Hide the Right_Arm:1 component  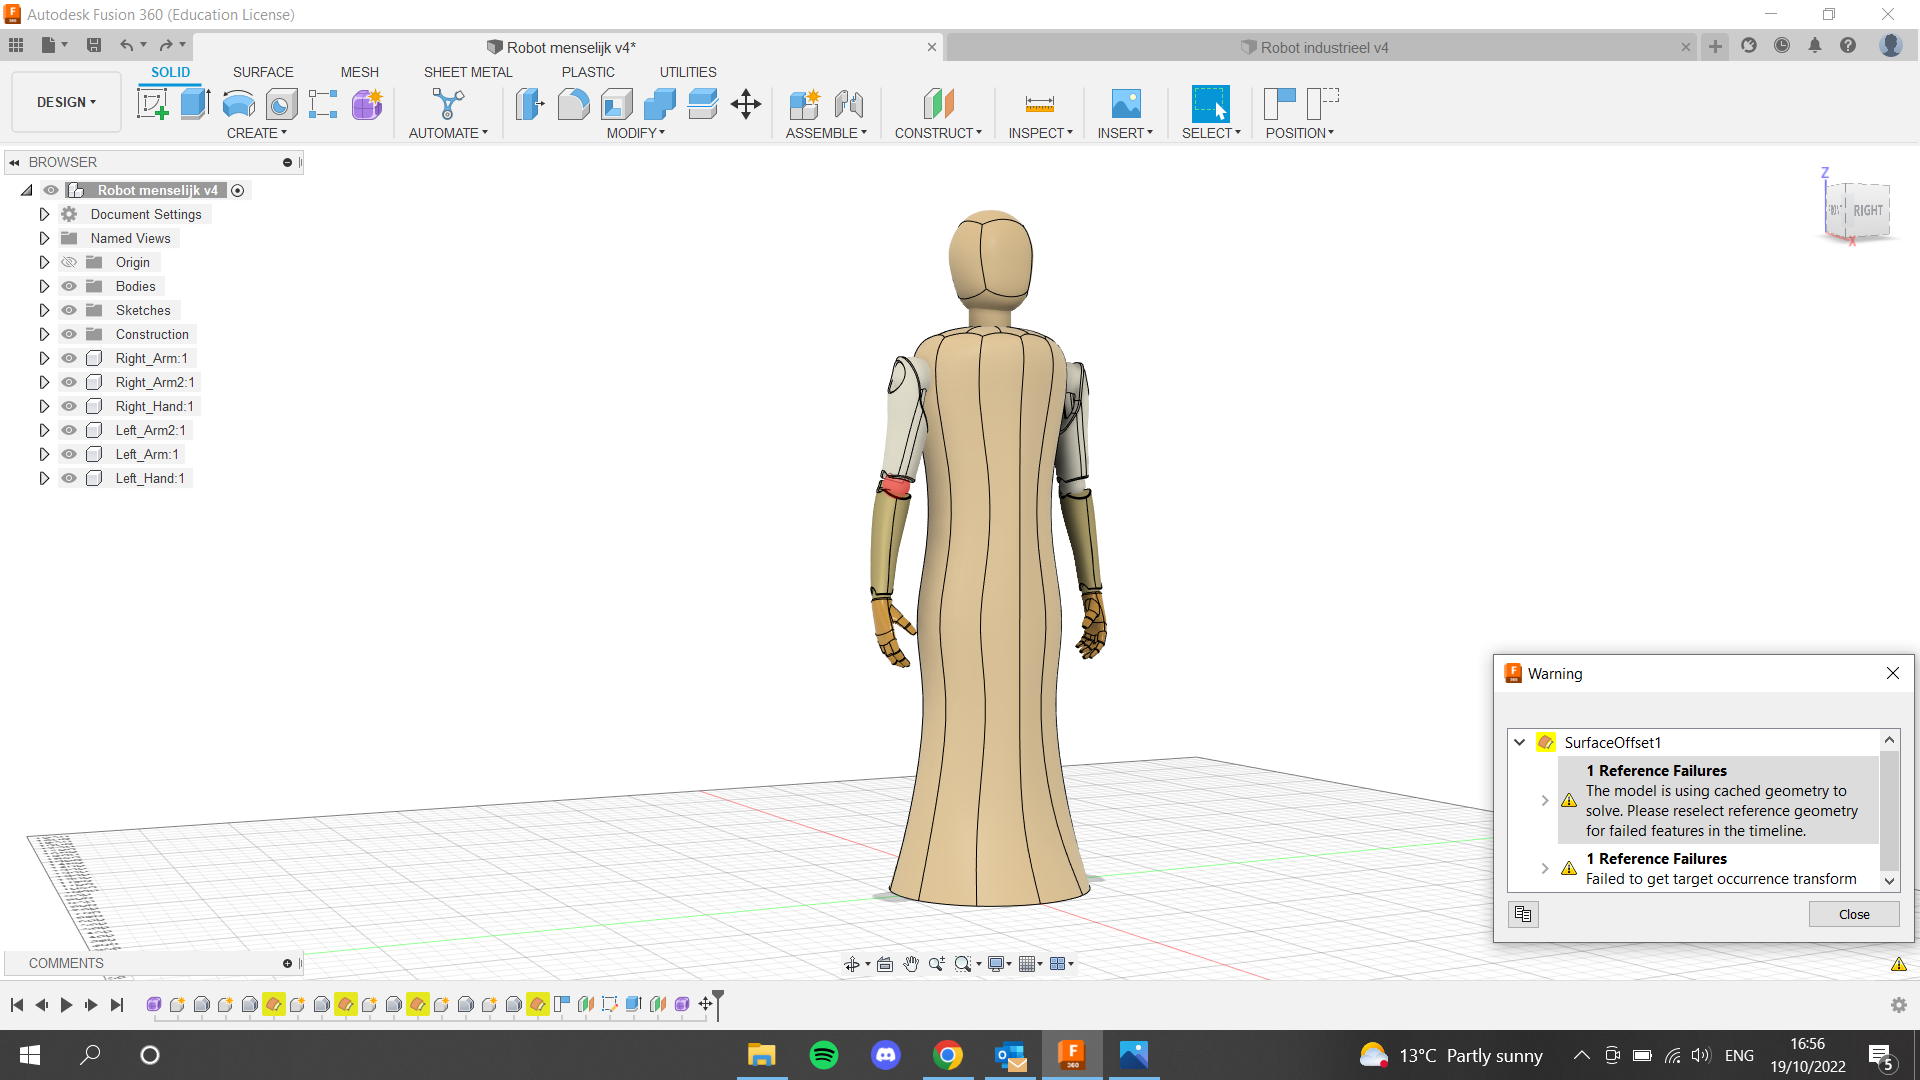68,358
